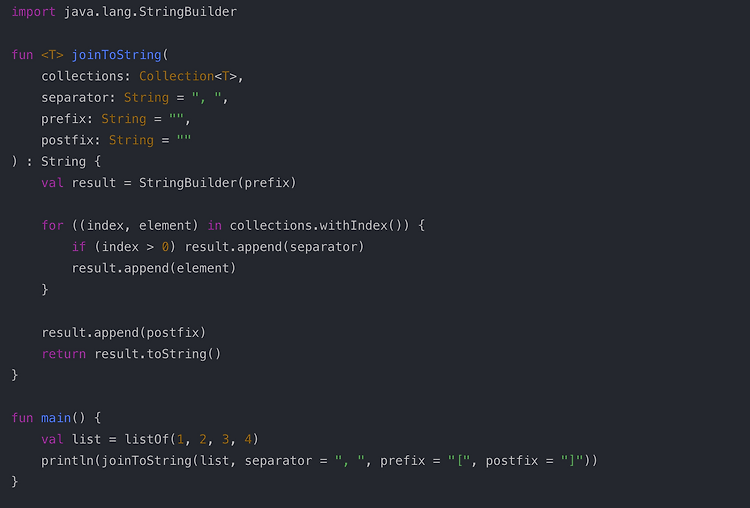
Task: Click the joinToString function name in its declaration
Action: 116,55
